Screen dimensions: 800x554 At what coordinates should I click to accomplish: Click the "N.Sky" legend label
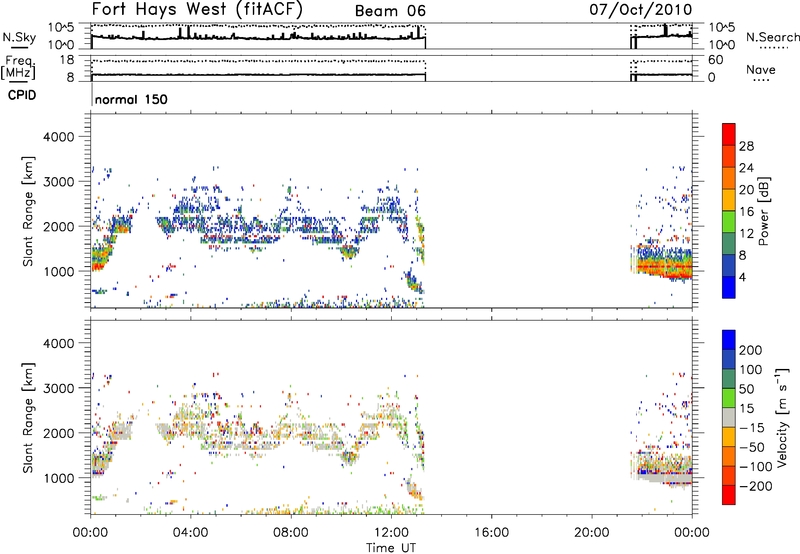coord(19,37)
